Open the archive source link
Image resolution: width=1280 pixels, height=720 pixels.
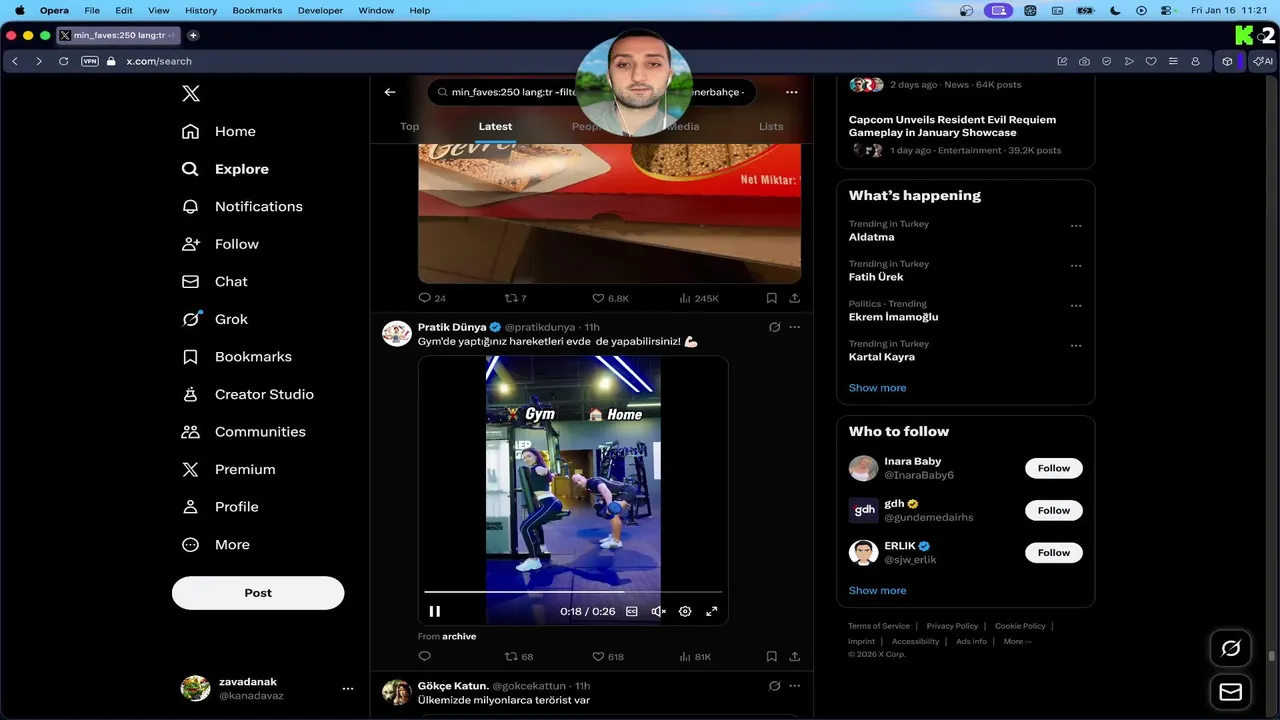(459, 636)
